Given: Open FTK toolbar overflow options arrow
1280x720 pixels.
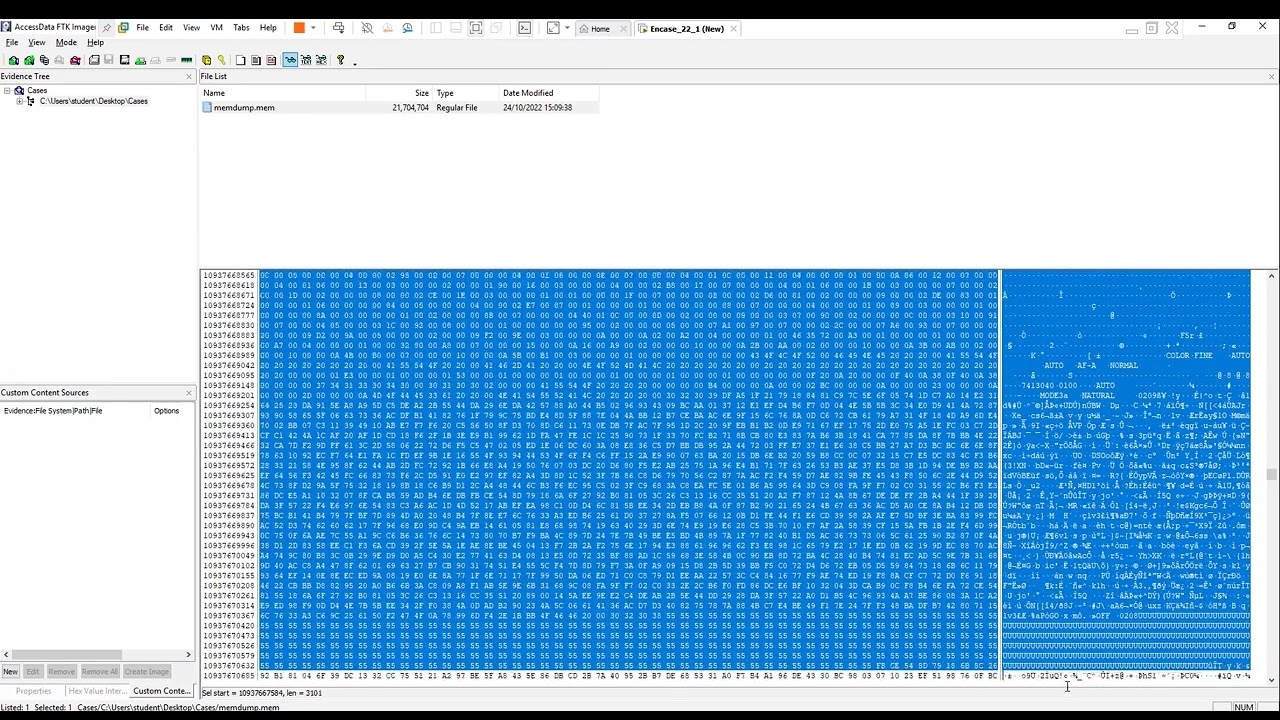Looking at the screenshot, I should click(355, 63).
